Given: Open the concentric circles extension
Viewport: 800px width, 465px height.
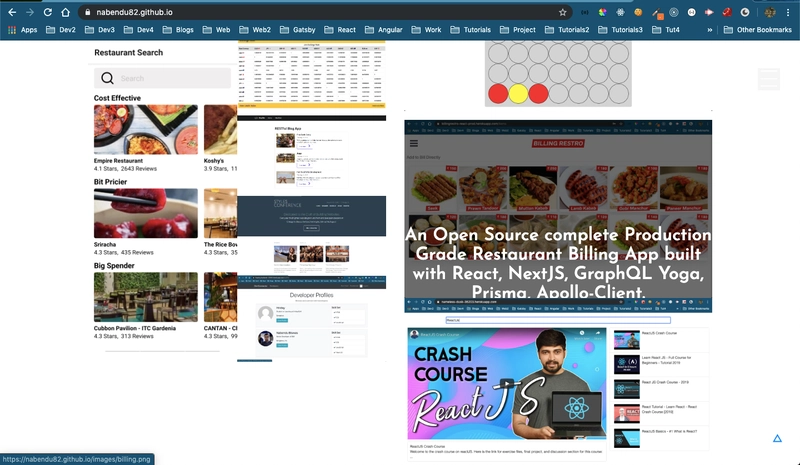Looking at the screenshot, I should tap(674, 12).
